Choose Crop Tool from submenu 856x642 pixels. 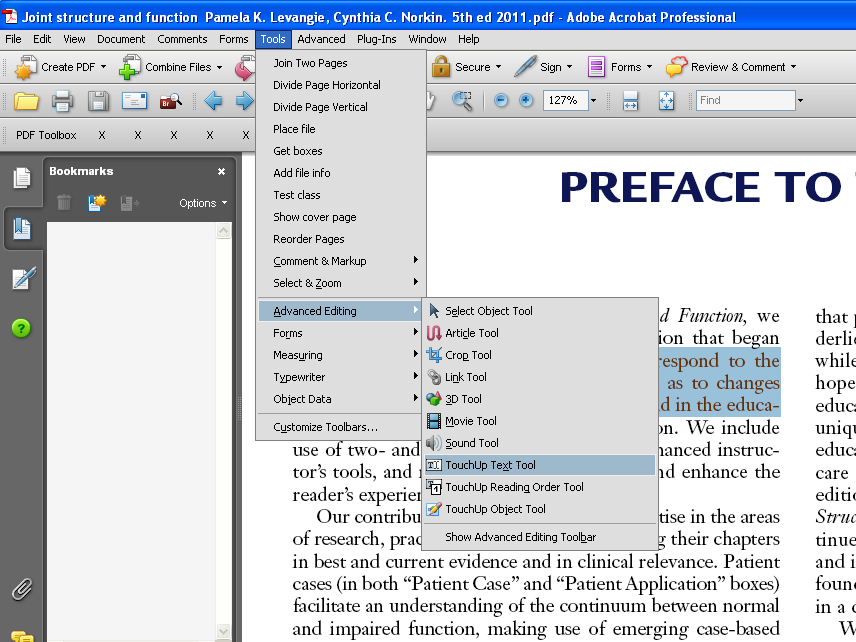540,355
